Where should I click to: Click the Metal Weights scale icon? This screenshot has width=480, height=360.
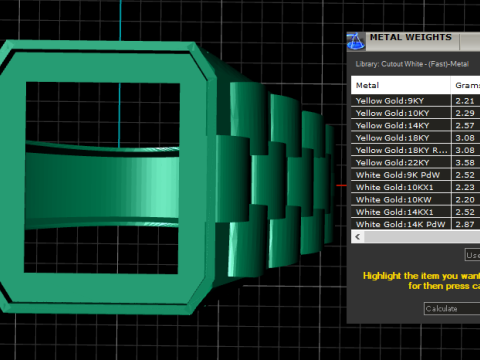356,41
